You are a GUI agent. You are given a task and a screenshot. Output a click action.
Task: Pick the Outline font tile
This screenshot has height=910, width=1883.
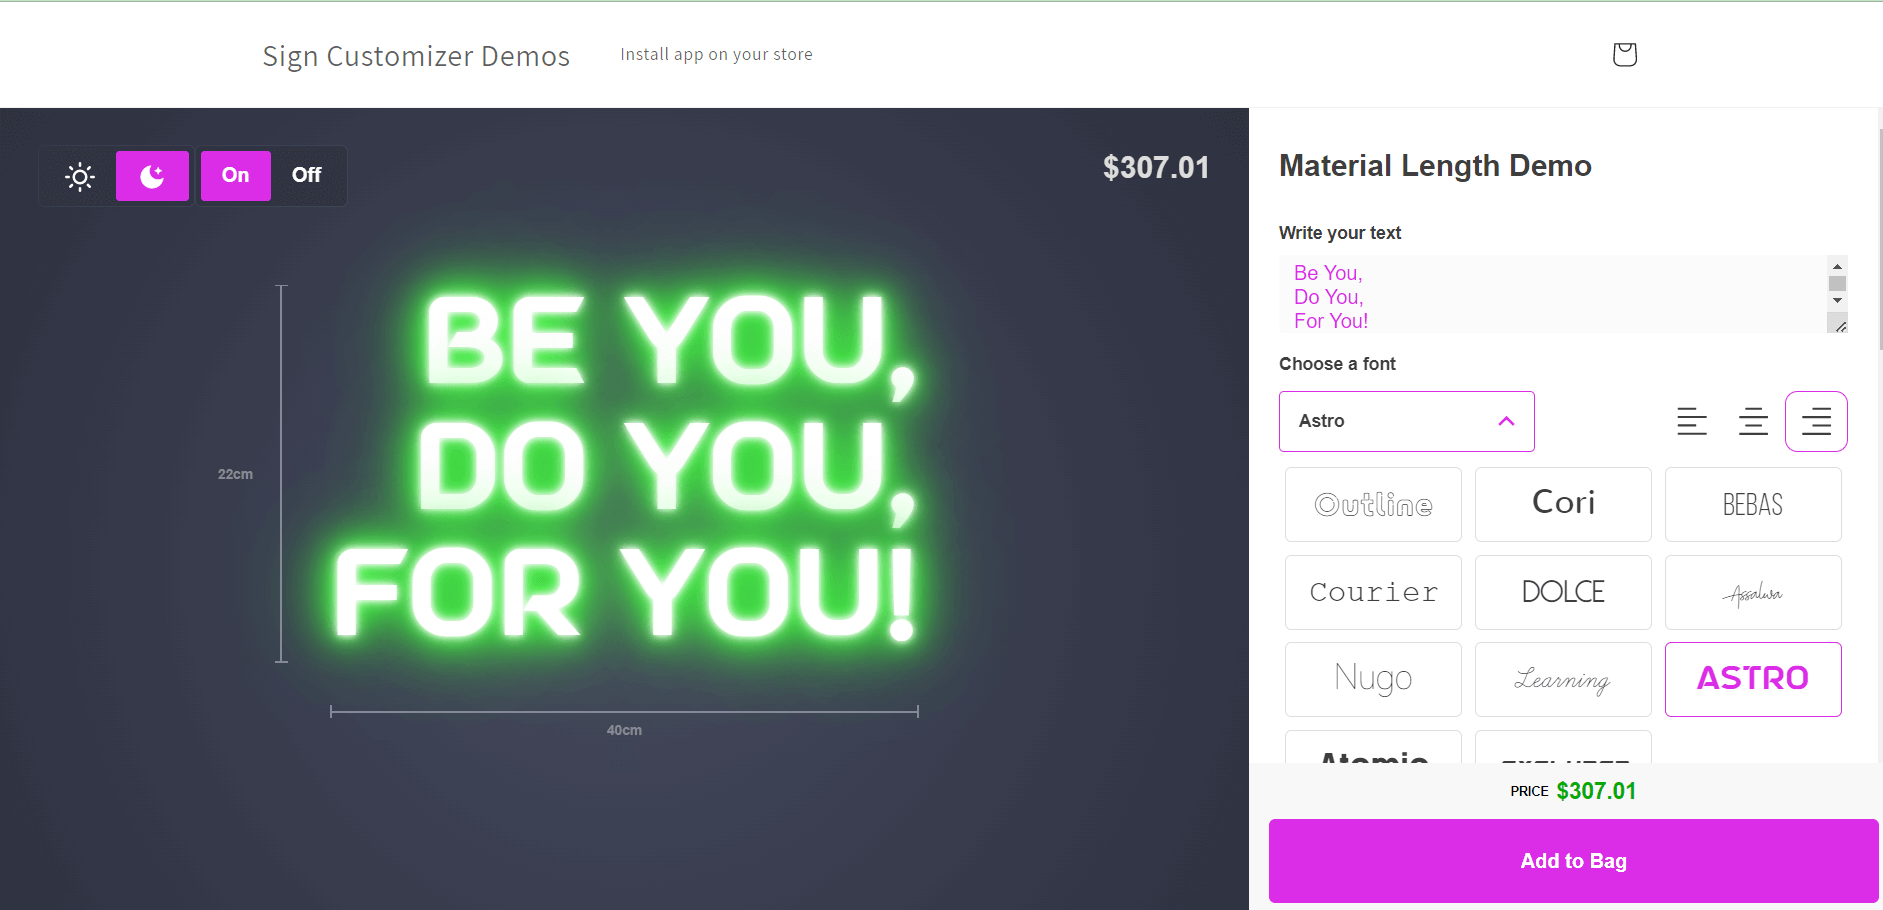click(1373, 505)
